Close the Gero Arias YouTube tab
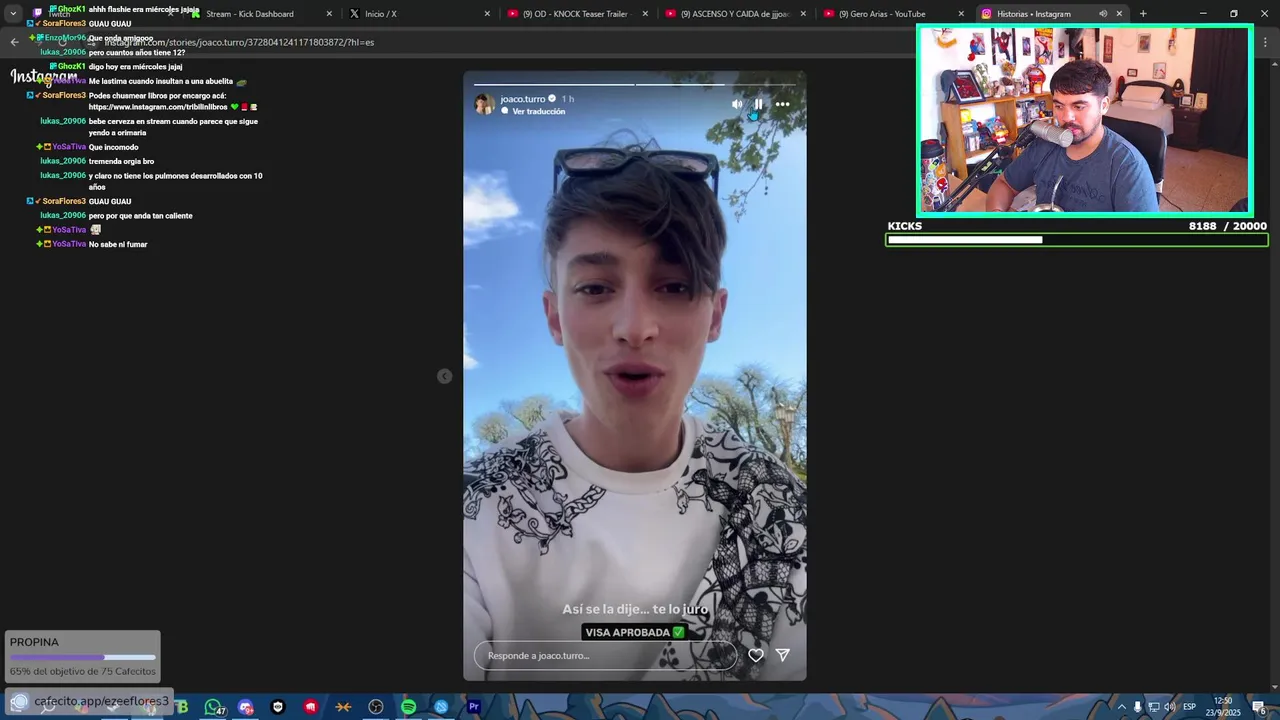 click(x=961, y=14)
